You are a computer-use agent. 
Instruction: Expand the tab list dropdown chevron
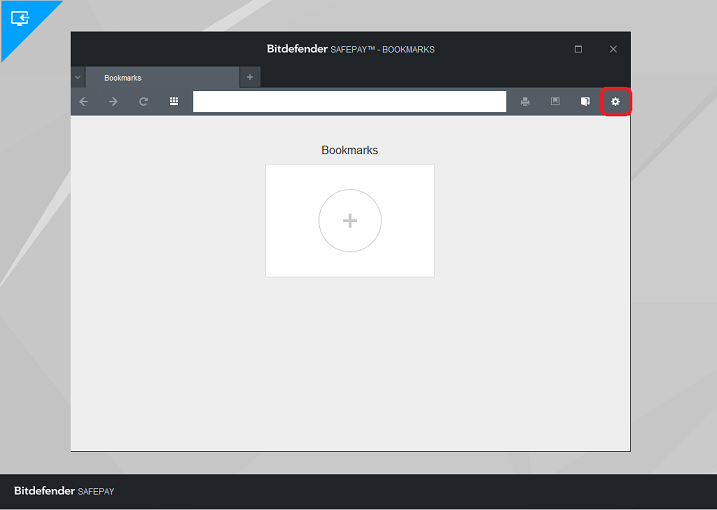tap(78, 77)
